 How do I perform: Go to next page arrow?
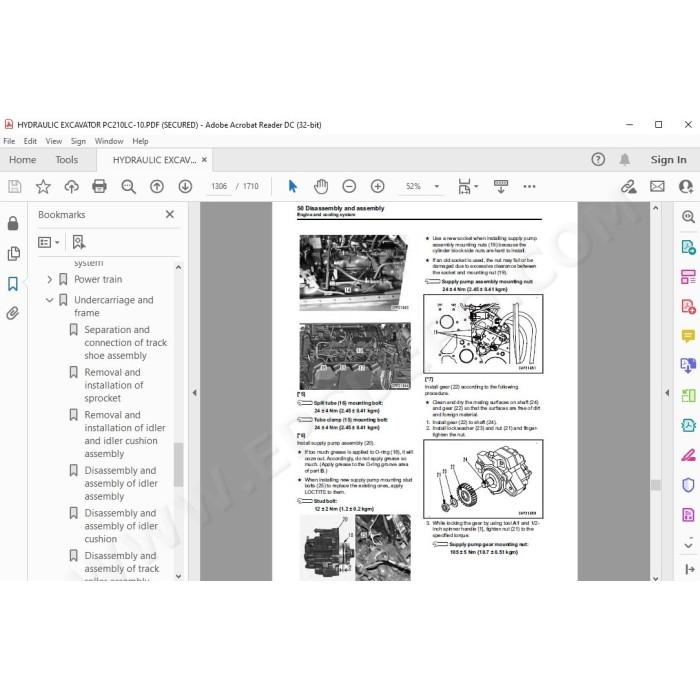[185, 186]
